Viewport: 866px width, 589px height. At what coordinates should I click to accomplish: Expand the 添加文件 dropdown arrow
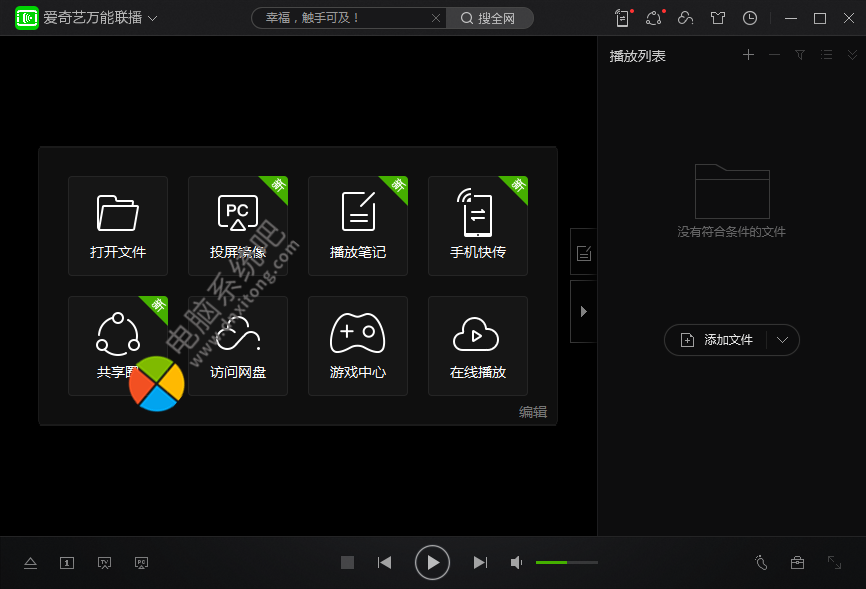pos(783,340)
